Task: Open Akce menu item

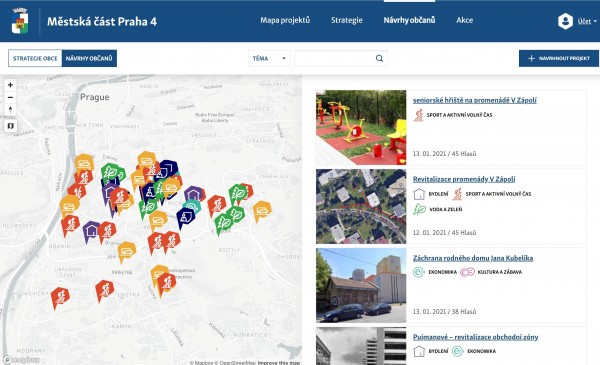Action: (x=465, y=20)
